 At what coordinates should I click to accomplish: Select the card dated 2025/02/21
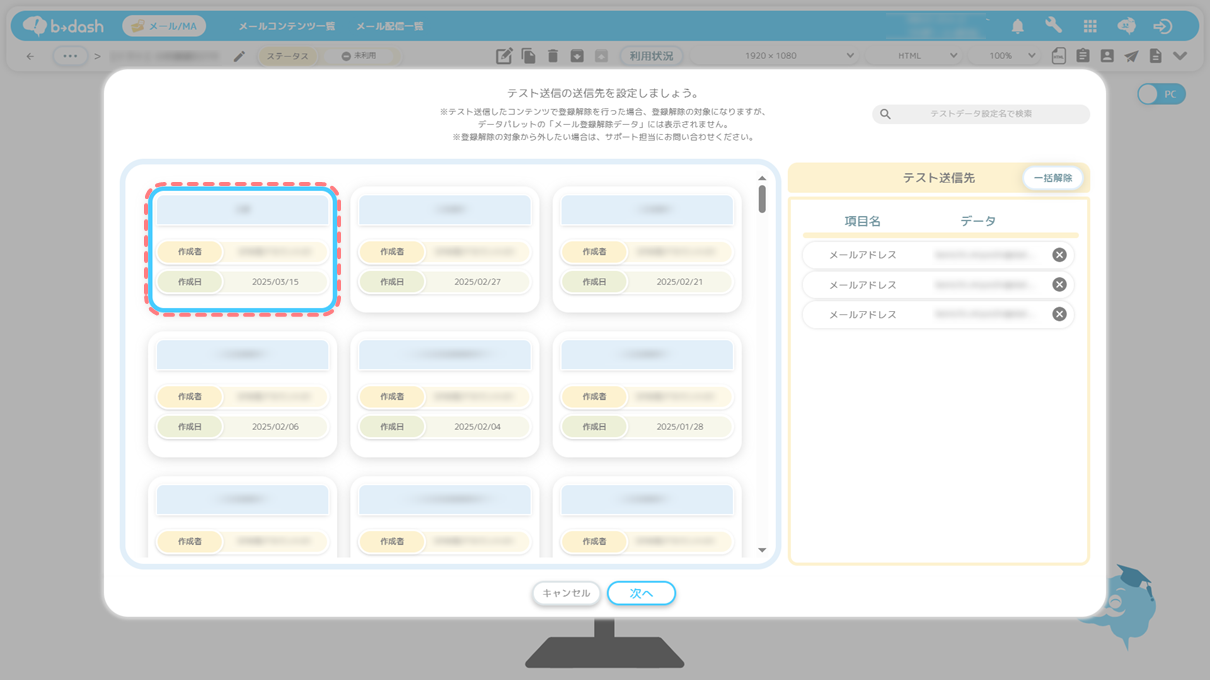647,249
